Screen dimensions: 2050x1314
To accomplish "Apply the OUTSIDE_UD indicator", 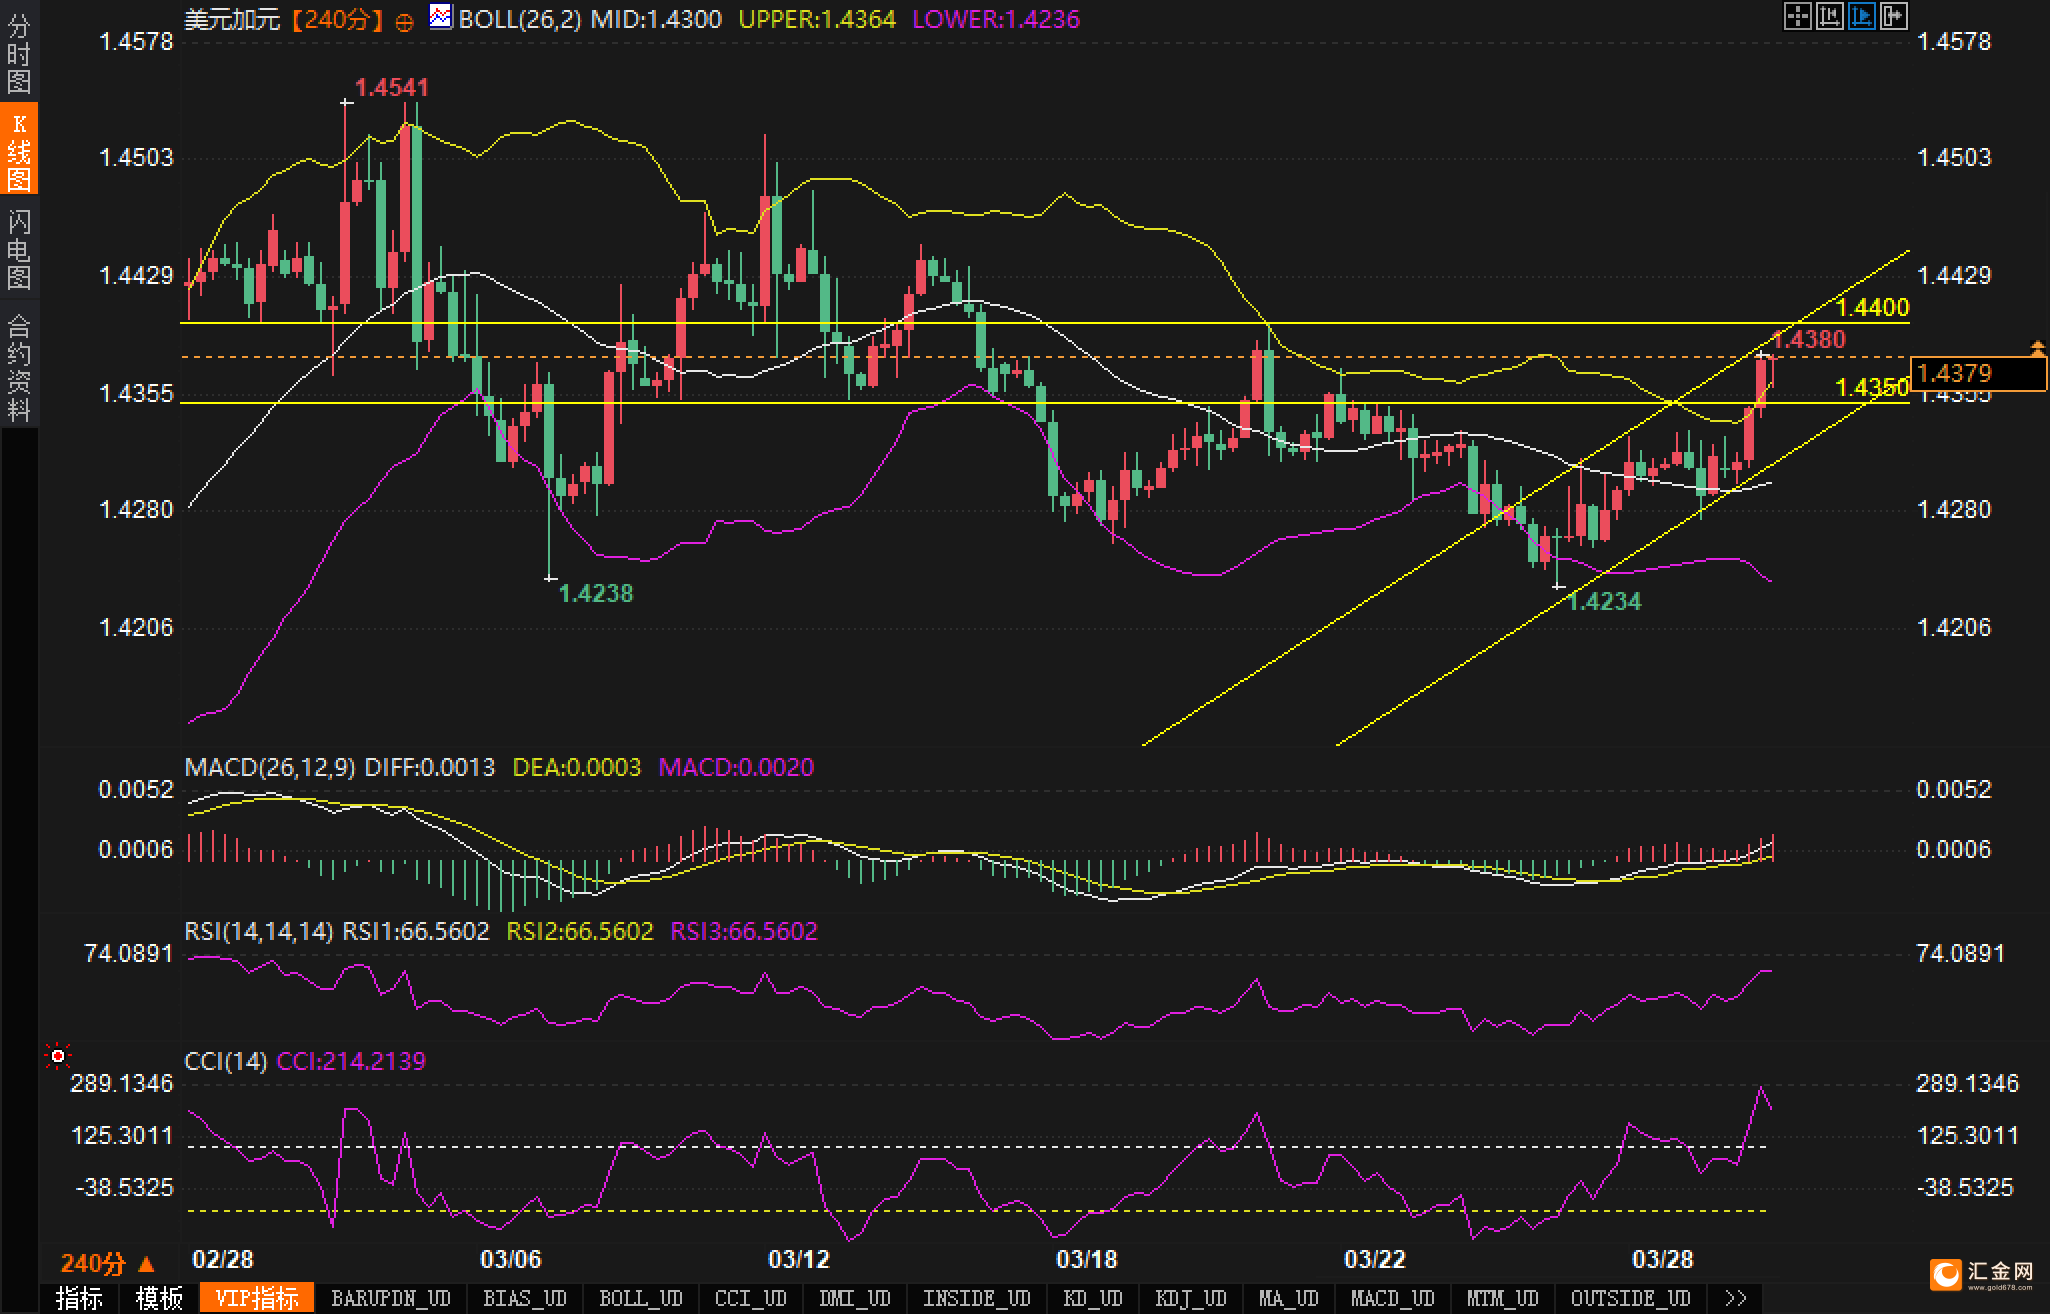I will pyautogui.click(x=1630, y=1298).
